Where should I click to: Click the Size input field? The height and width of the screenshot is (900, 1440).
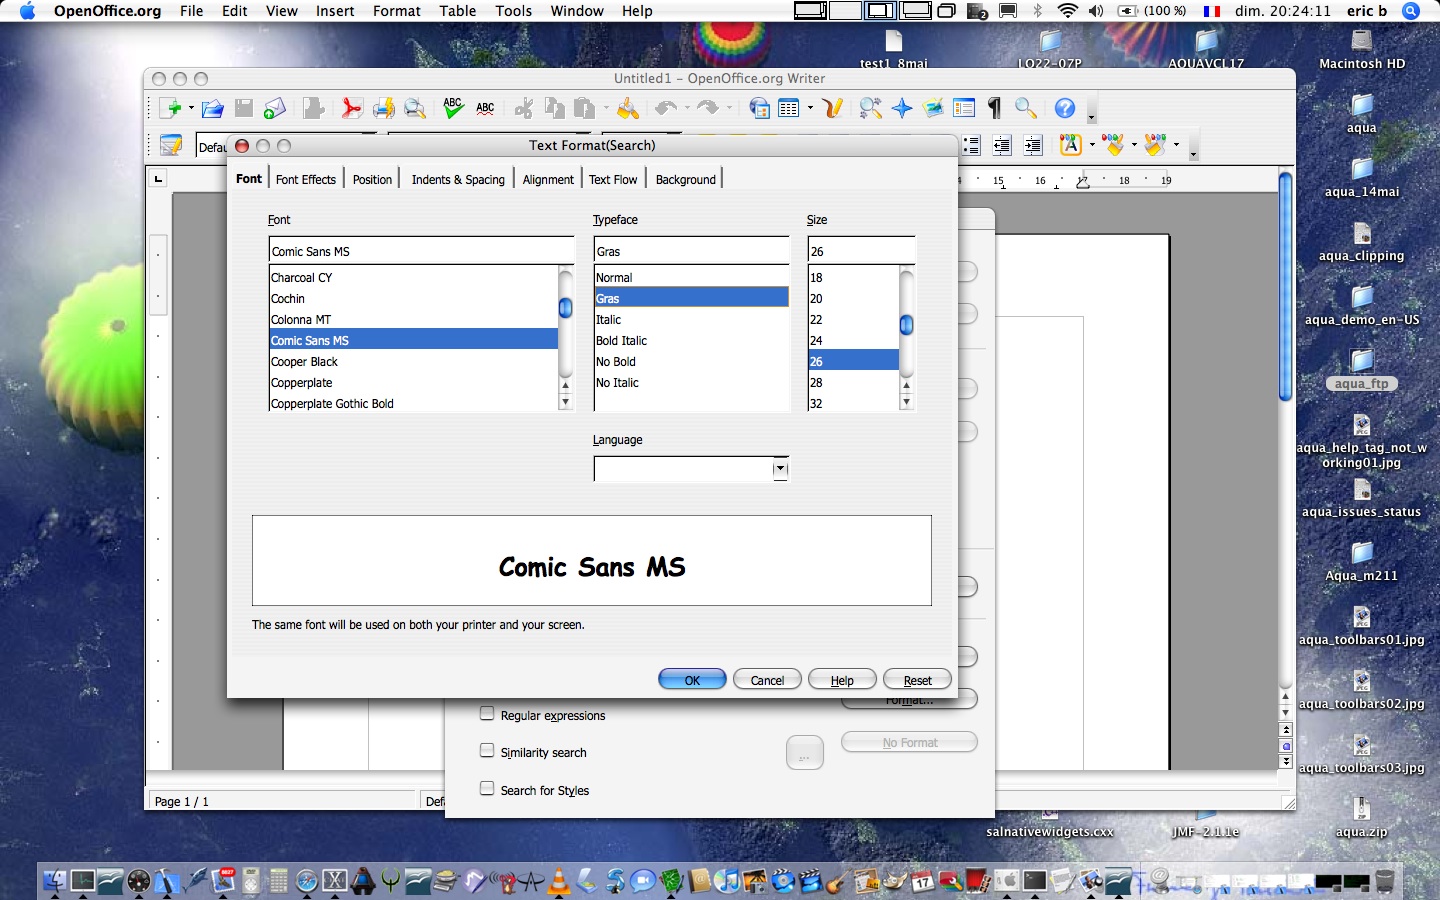(x=861, y=251)
